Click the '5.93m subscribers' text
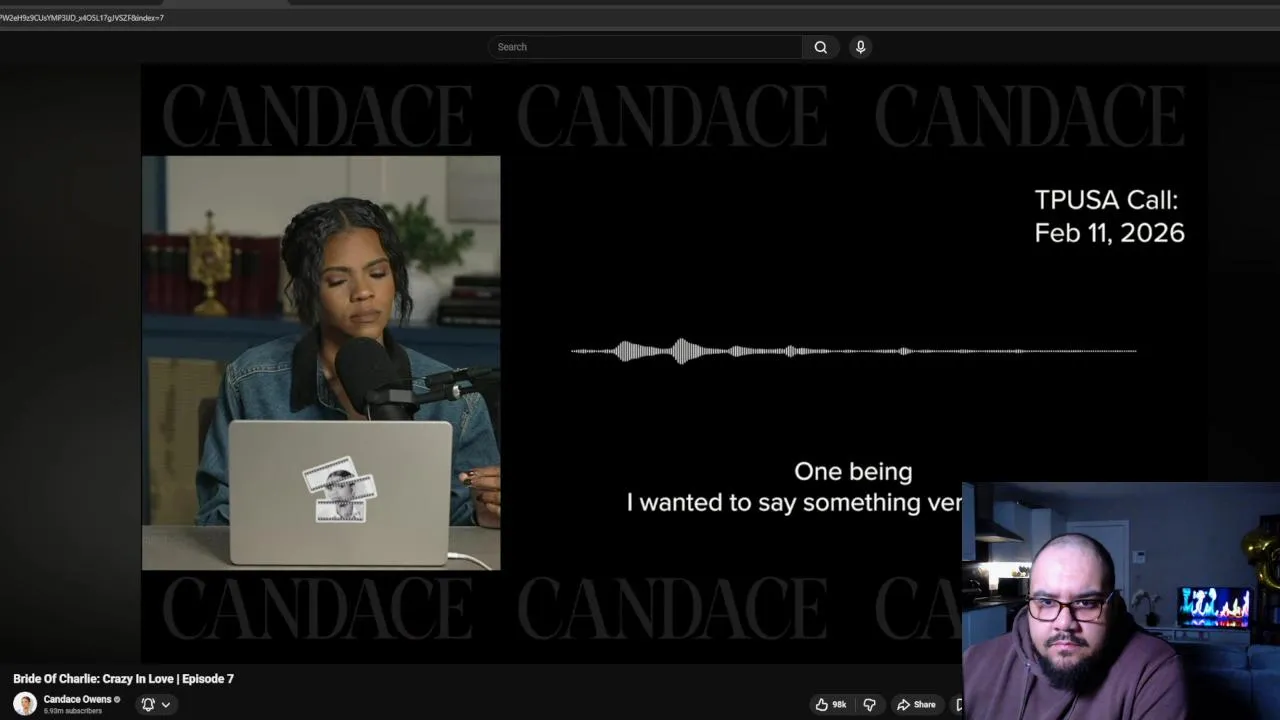Viewport: 1280px width, 720px height. 72,711
